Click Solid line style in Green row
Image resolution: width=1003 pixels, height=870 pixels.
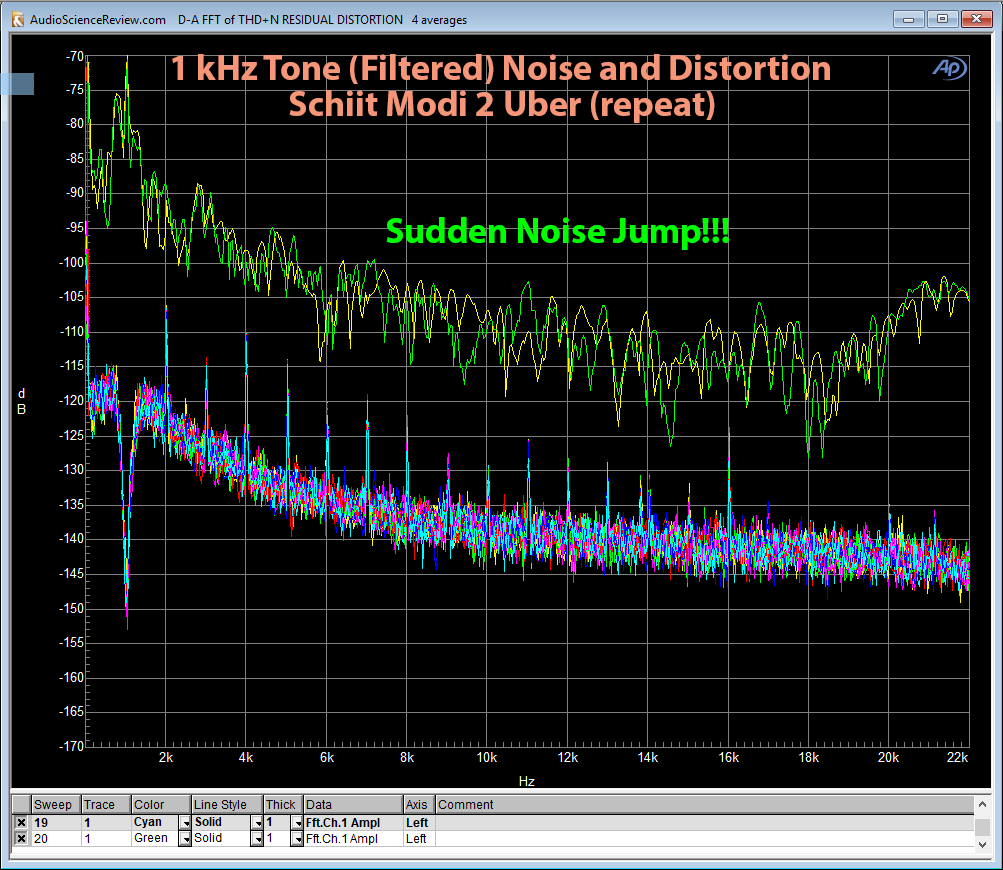click(x=221, y=839)
